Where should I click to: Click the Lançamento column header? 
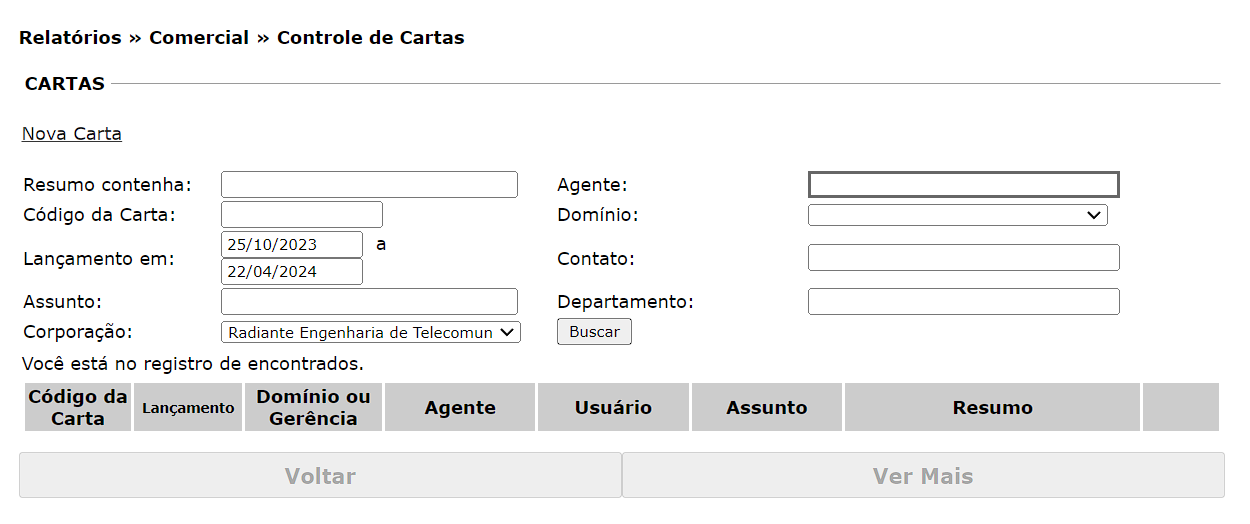click(188, 408)
